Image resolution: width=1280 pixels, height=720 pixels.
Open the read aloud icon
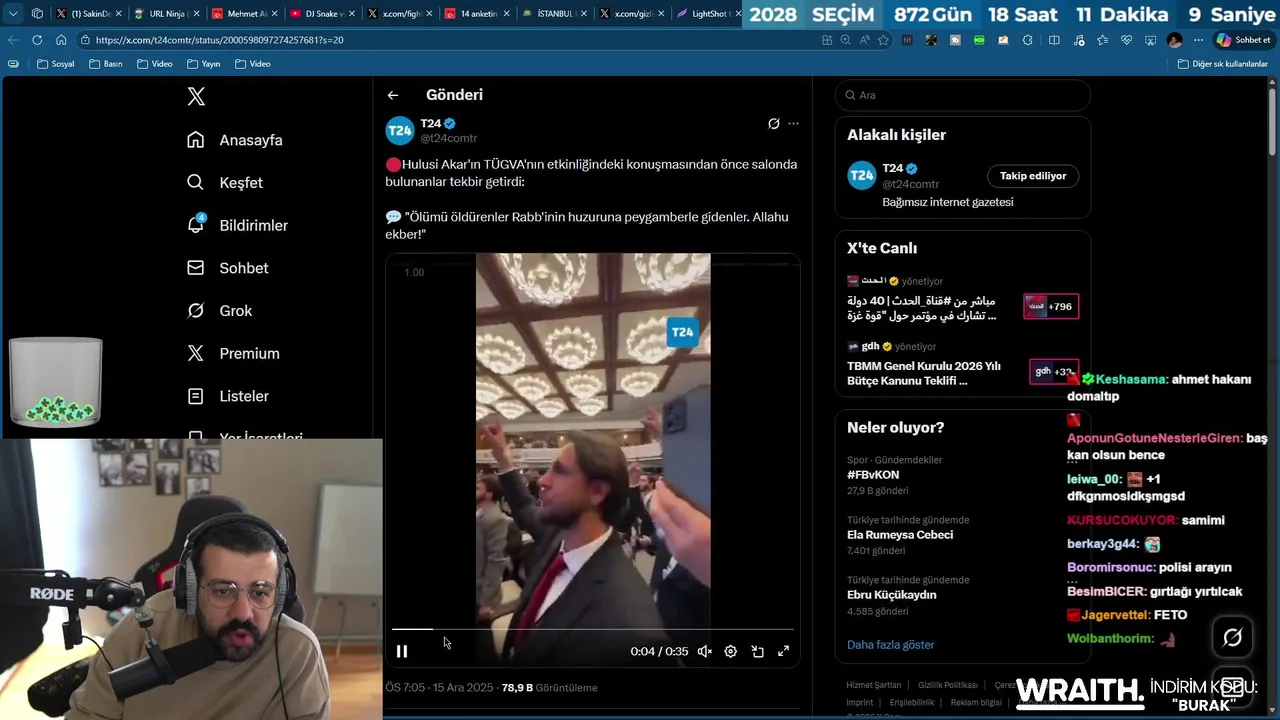(865, 40)
